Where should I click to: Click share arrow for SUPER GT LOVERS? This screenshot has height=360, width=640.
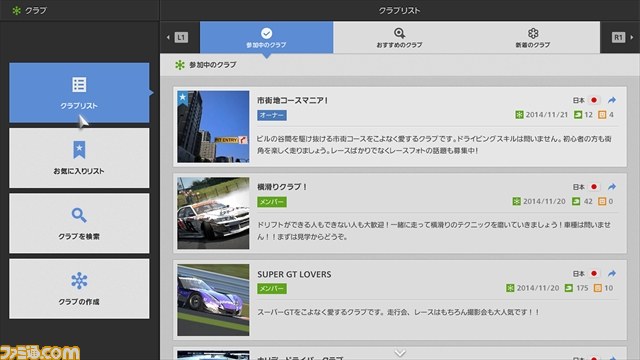(611, 273)
